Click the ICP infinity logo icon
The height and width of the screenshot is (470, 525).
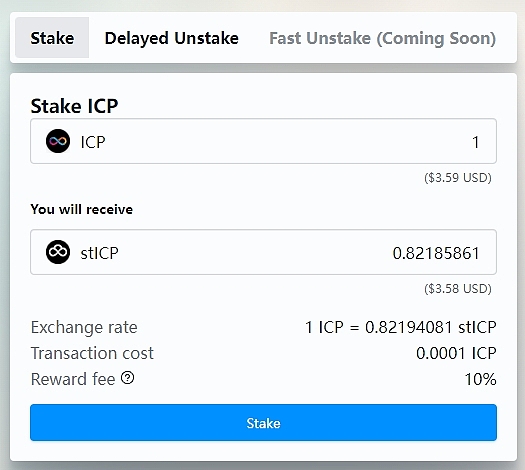(x=58, y=141)
